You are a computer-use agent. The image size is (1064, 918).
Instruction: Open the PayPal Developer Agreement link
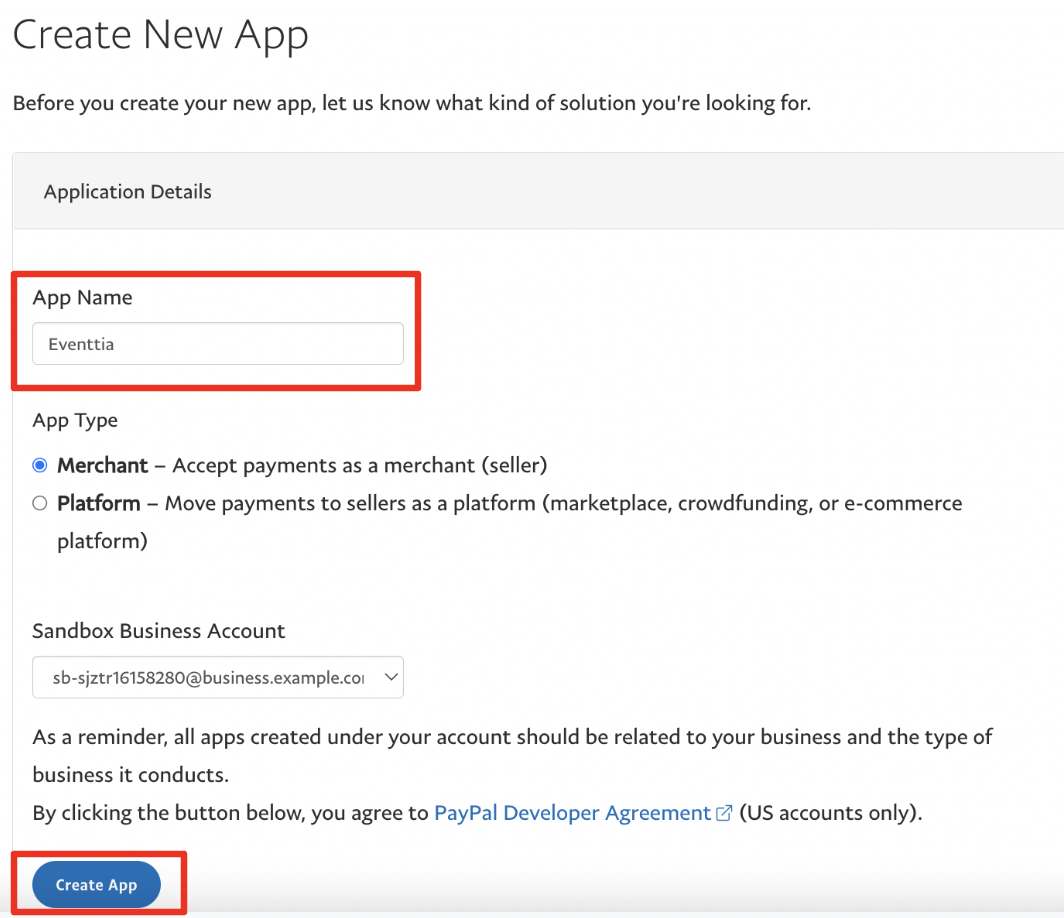point(572,813)
